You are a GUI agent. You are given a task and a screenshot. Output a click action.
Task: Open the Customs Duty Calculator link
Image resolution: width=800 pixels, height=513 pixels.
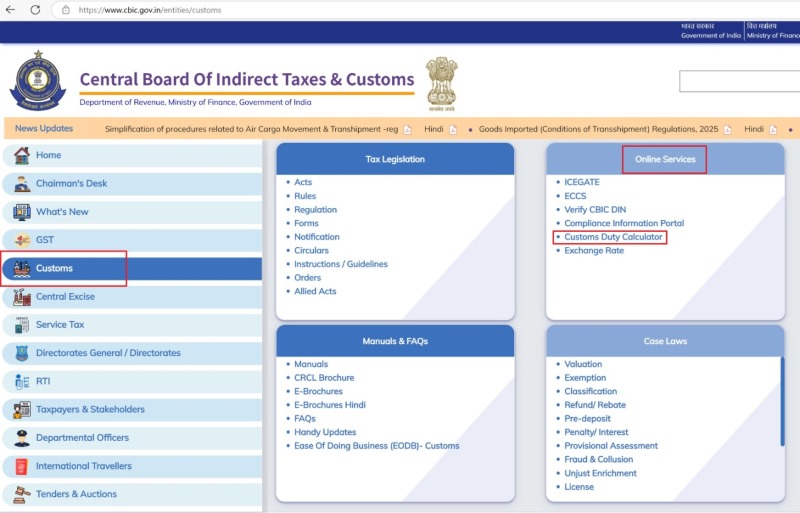(x=613, y=237)
